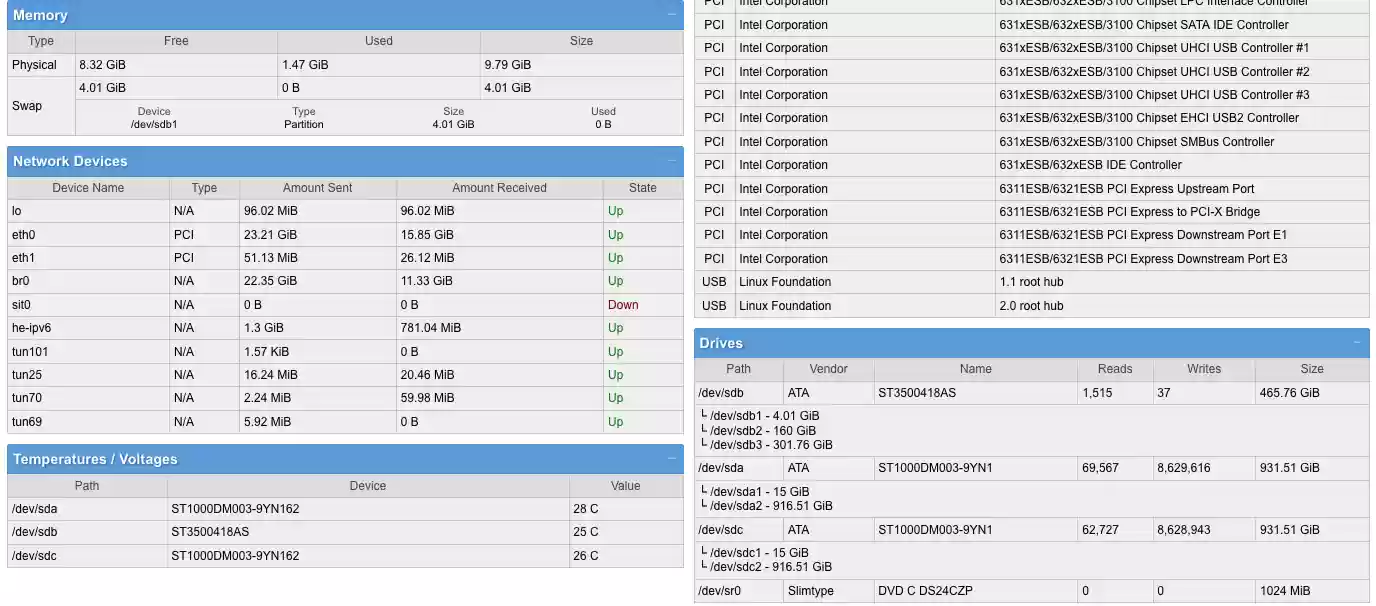Sort network devices by Device Name header
This screenshot has height=606, width=1376.
(86, 187)
